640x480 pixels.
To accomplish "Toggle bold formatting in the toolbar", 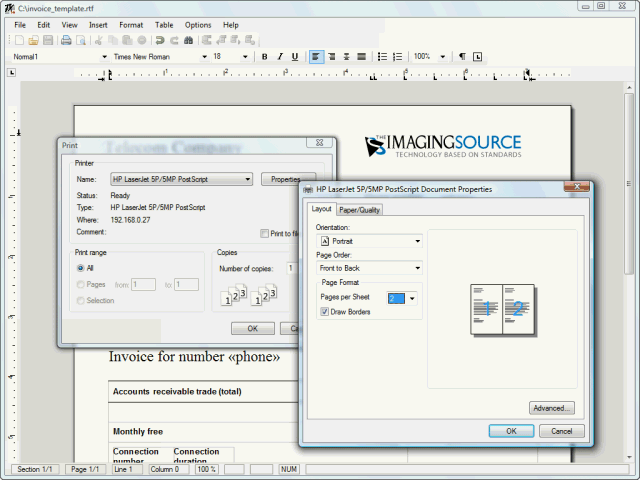I will (x=265, y=57).
